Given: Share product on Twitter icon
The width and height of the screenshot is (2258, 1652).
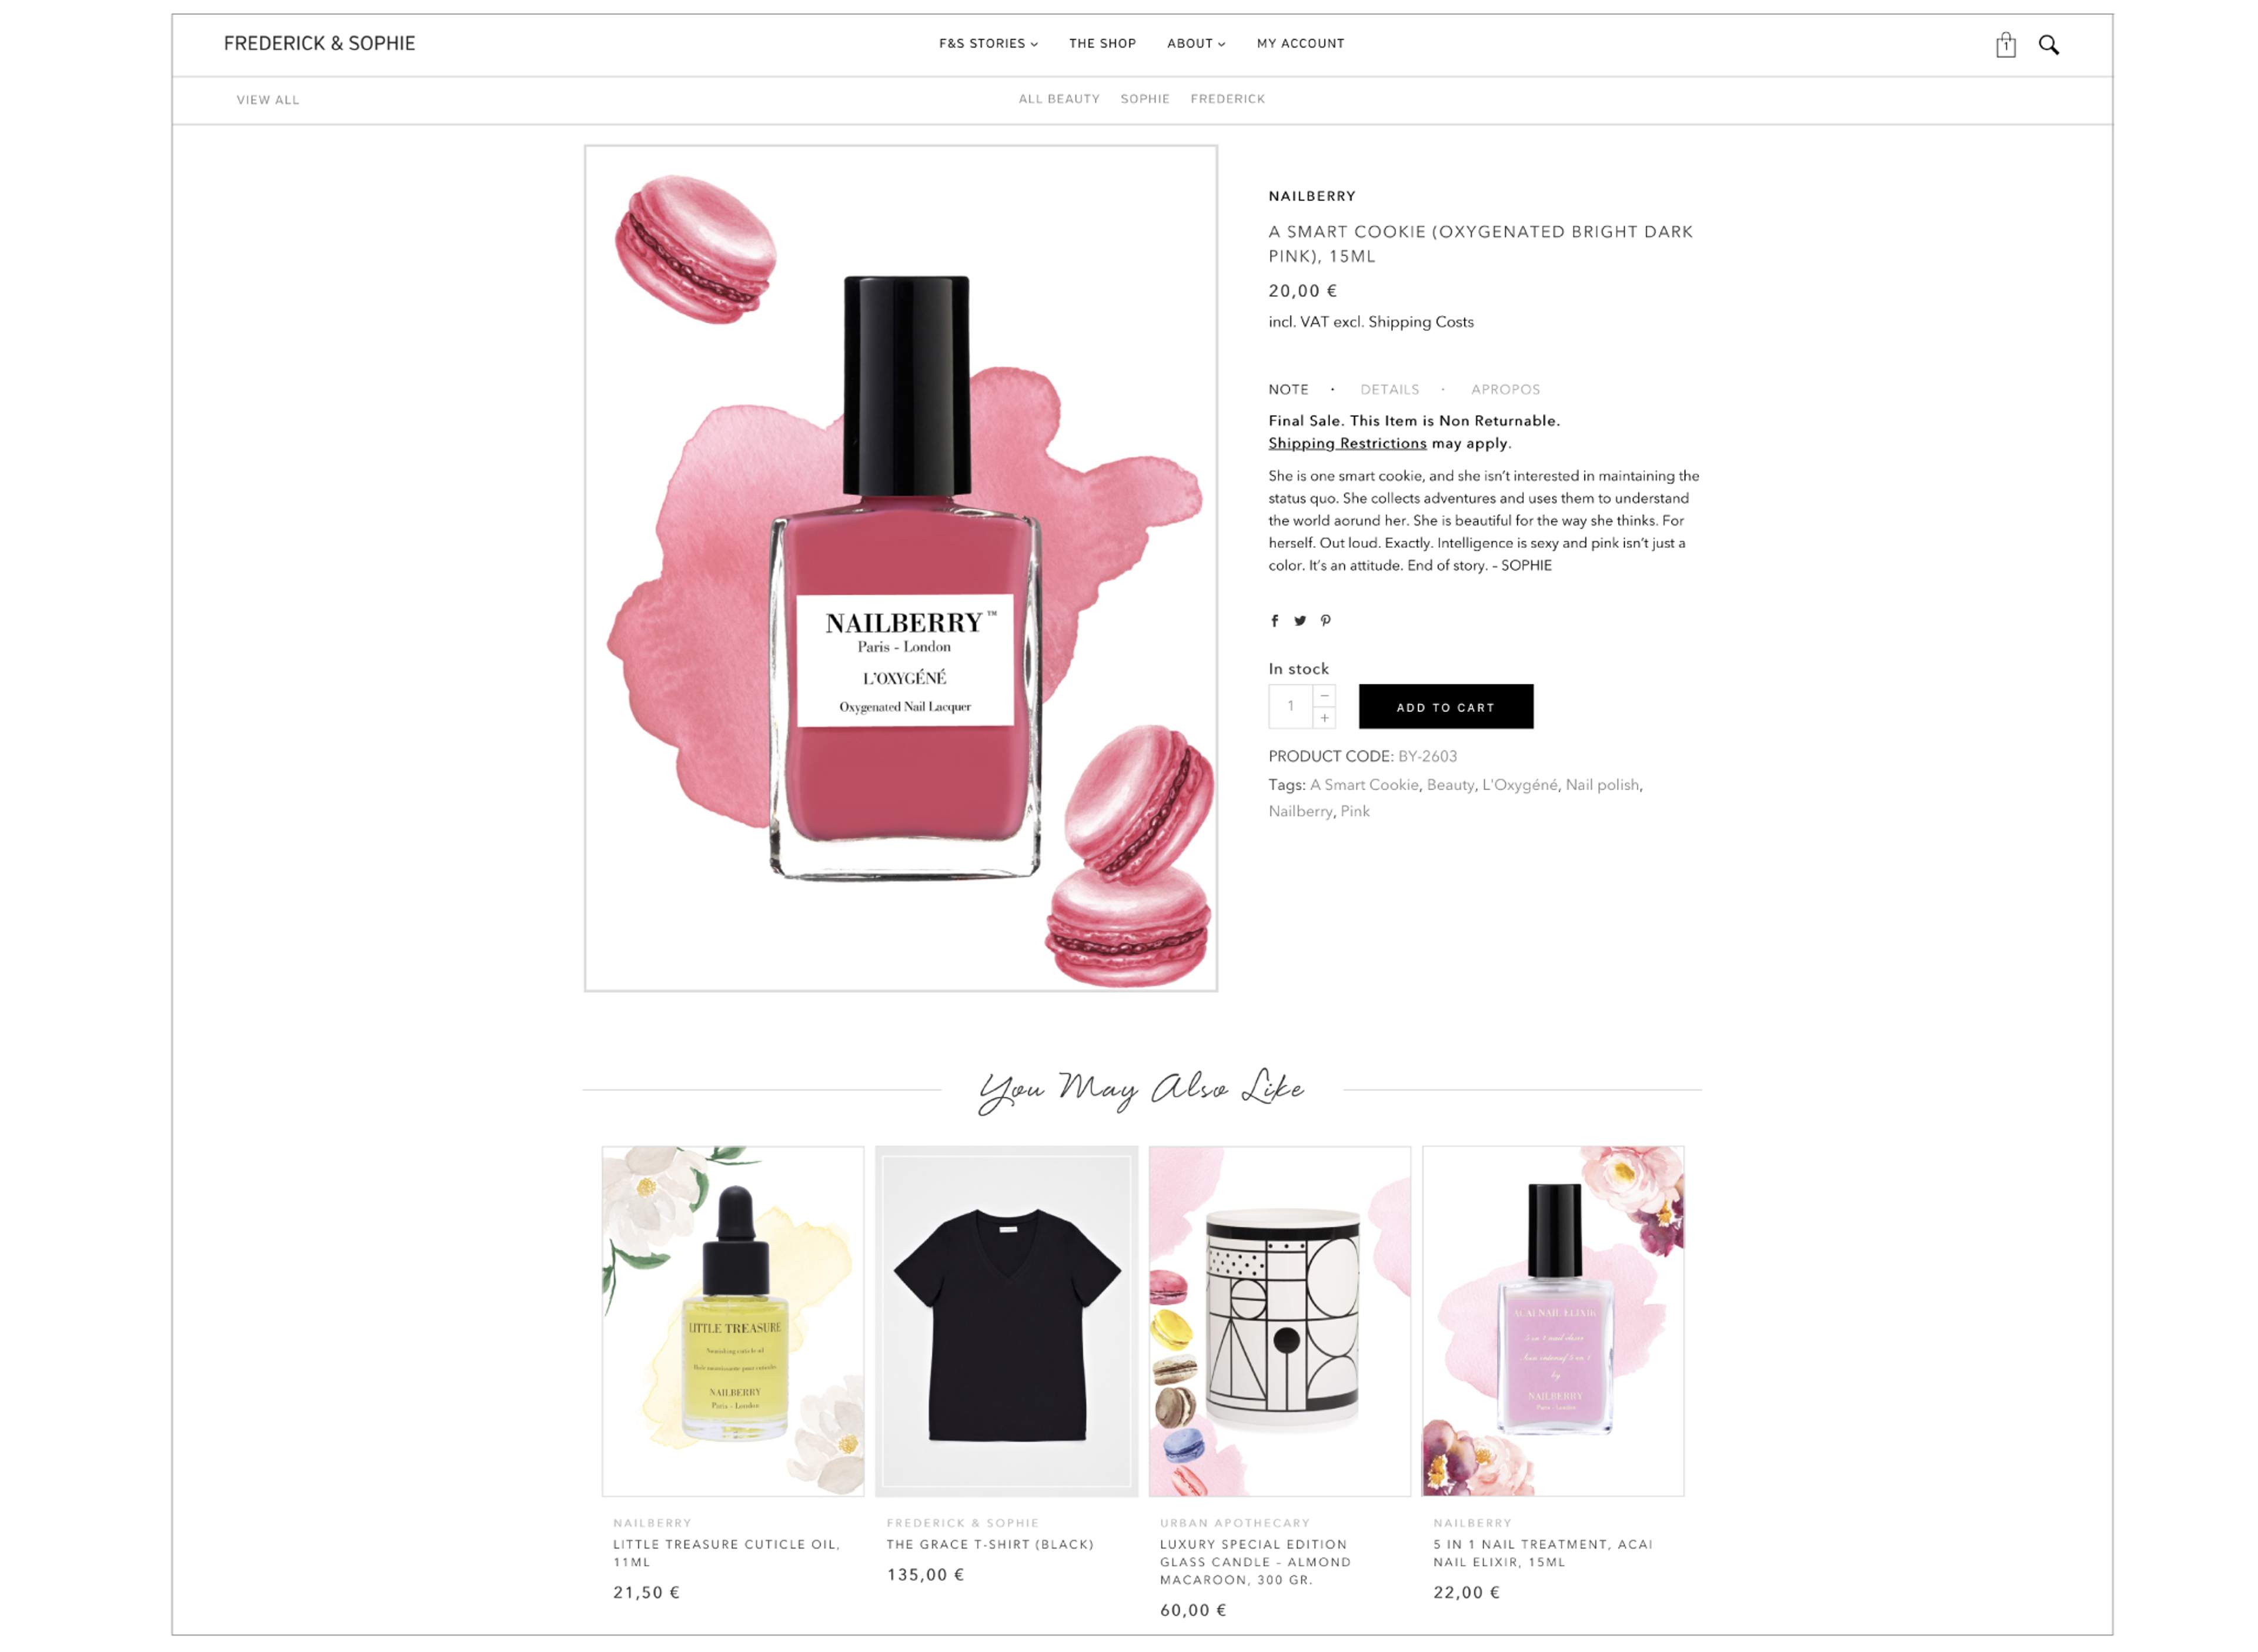Looking at the screenshot, I should click(x=1299, y=621).
